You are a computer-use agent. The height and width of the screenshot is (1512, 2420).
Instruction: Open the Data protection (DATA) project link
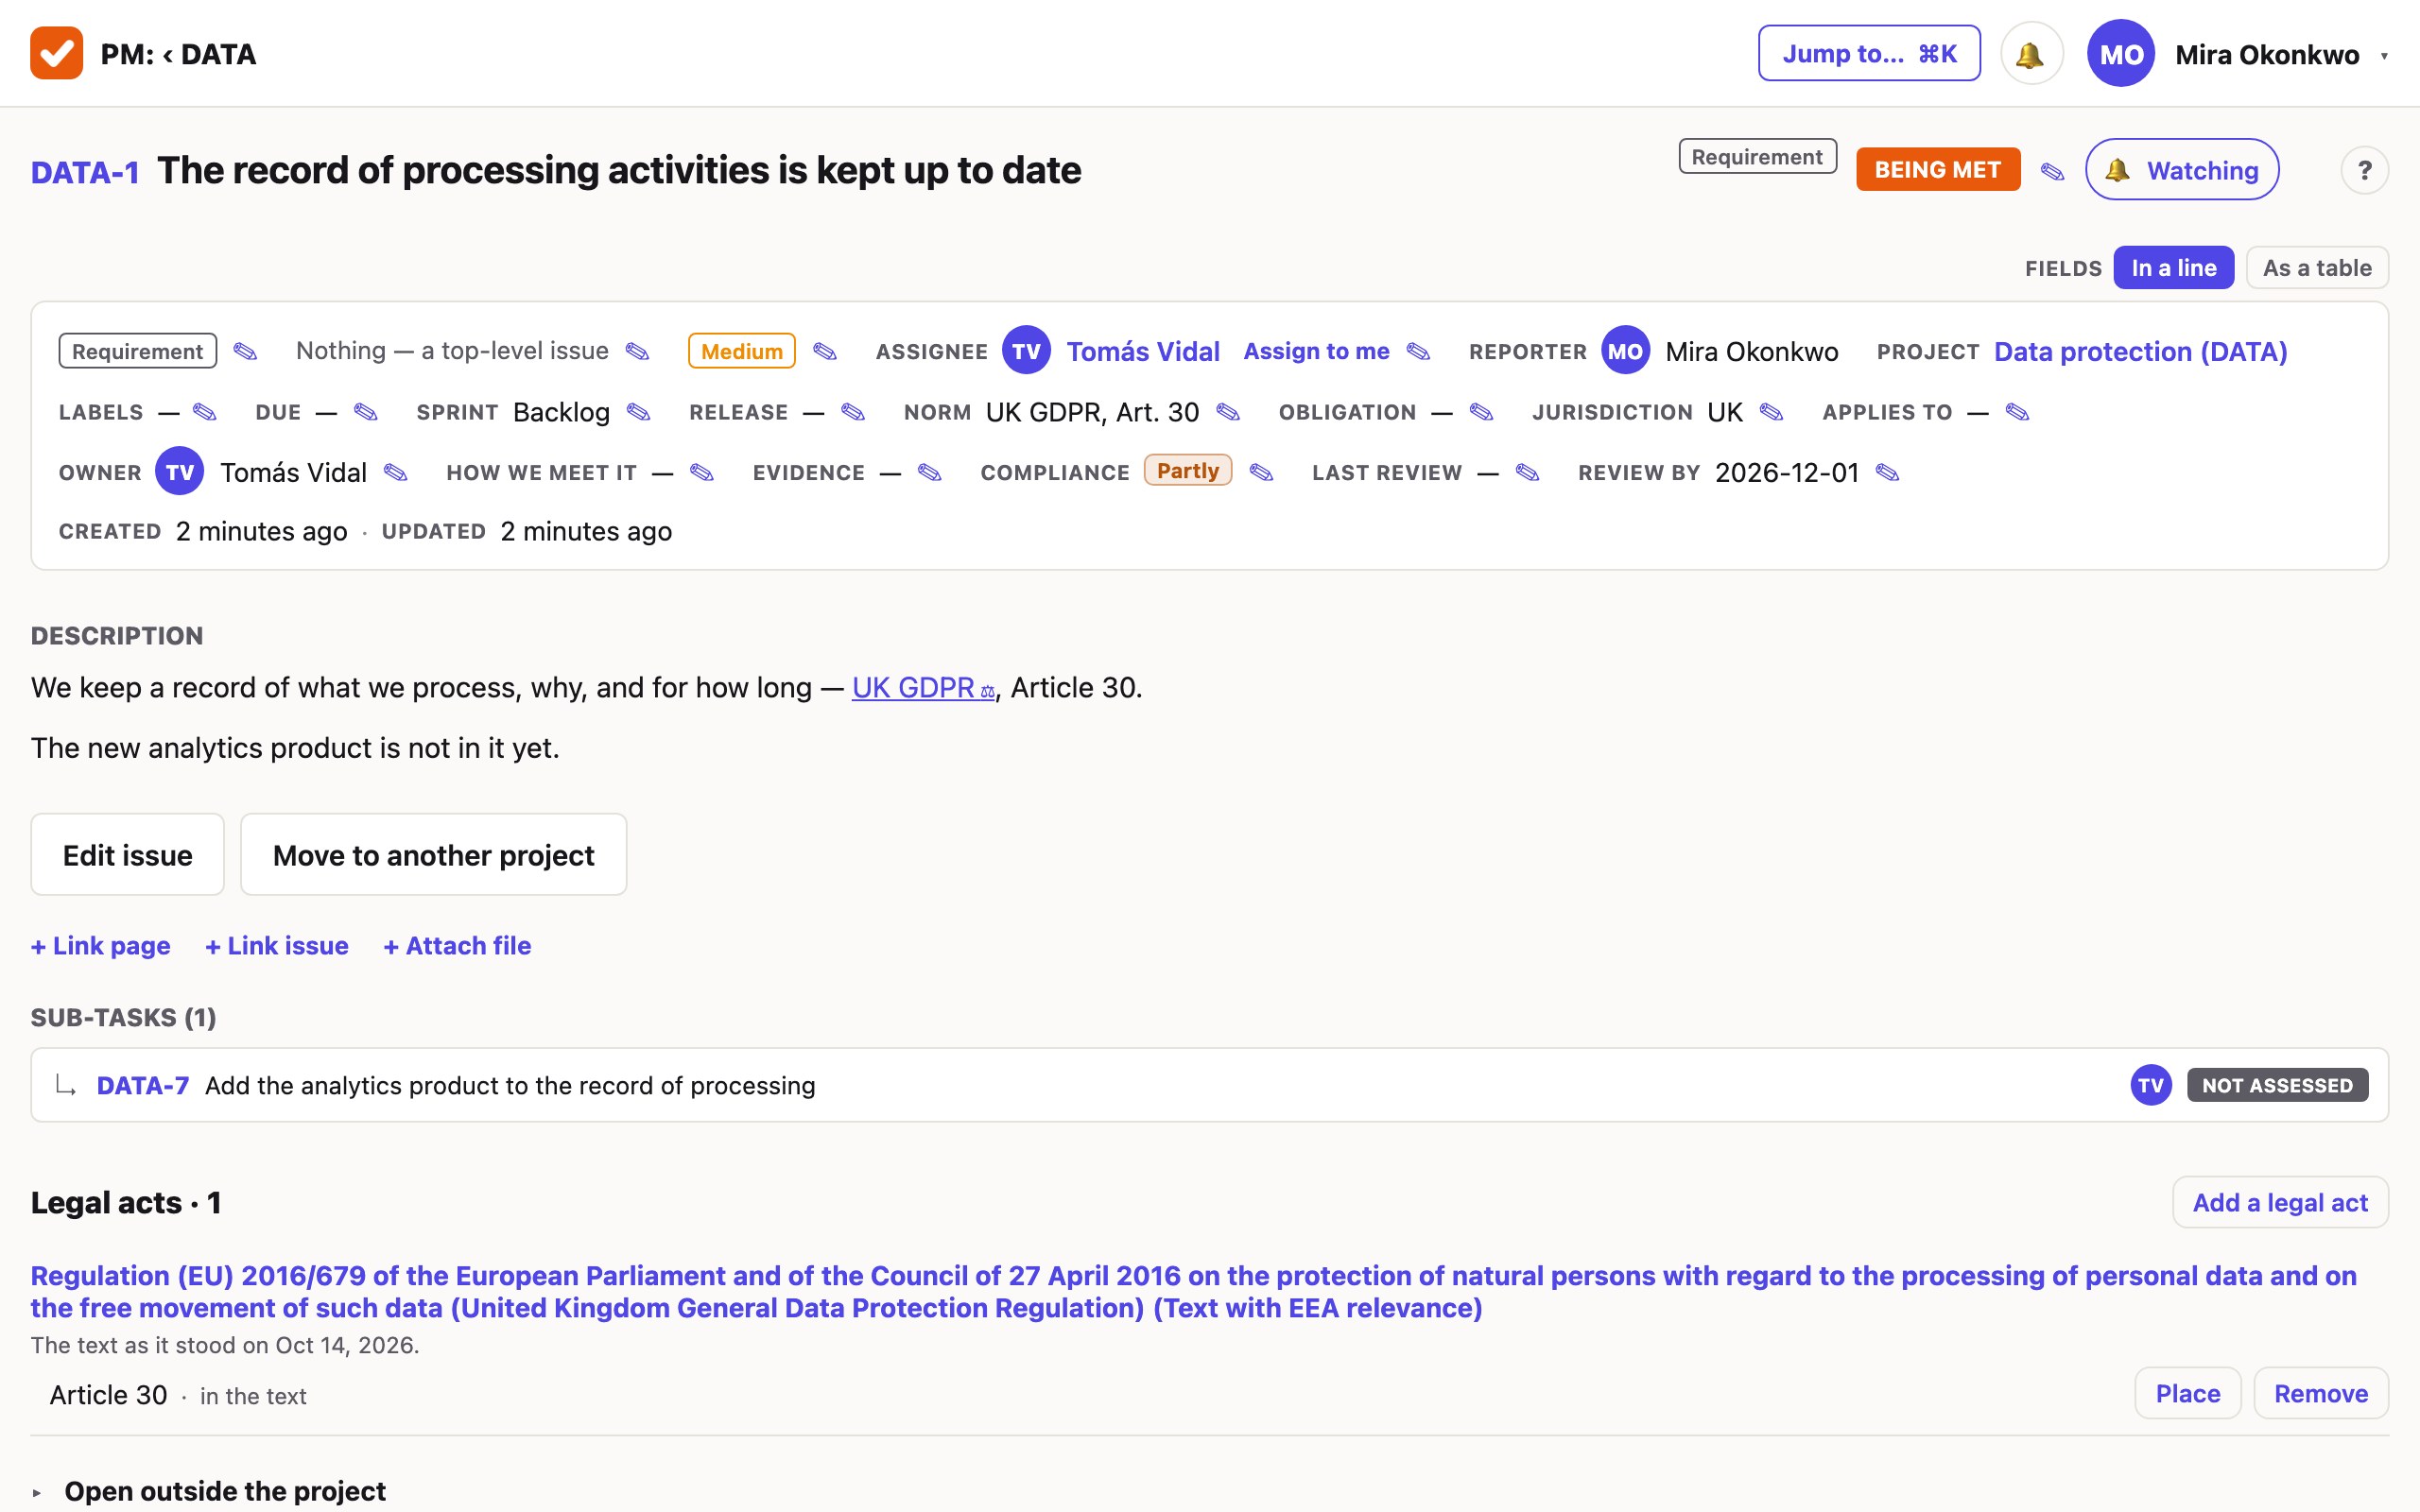[2140, 351]
